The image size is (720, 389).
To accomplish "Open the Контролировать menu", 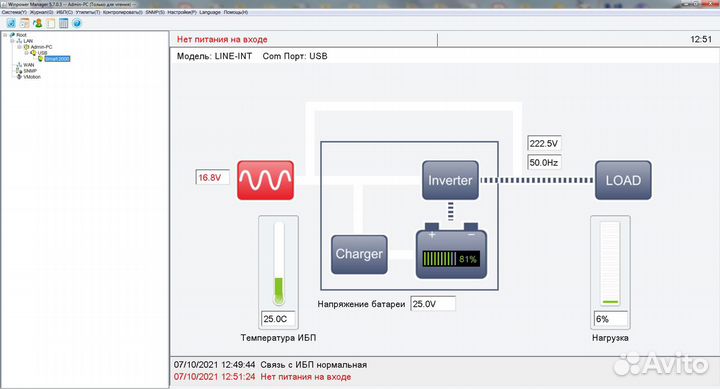I will click(x=123, y=12).
